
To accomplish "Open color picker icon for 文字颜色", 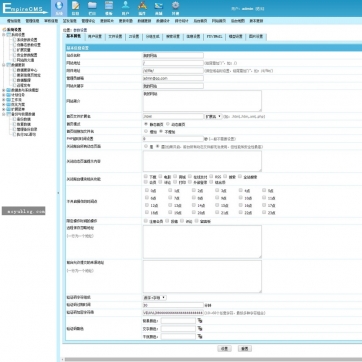I will (200, 329).
